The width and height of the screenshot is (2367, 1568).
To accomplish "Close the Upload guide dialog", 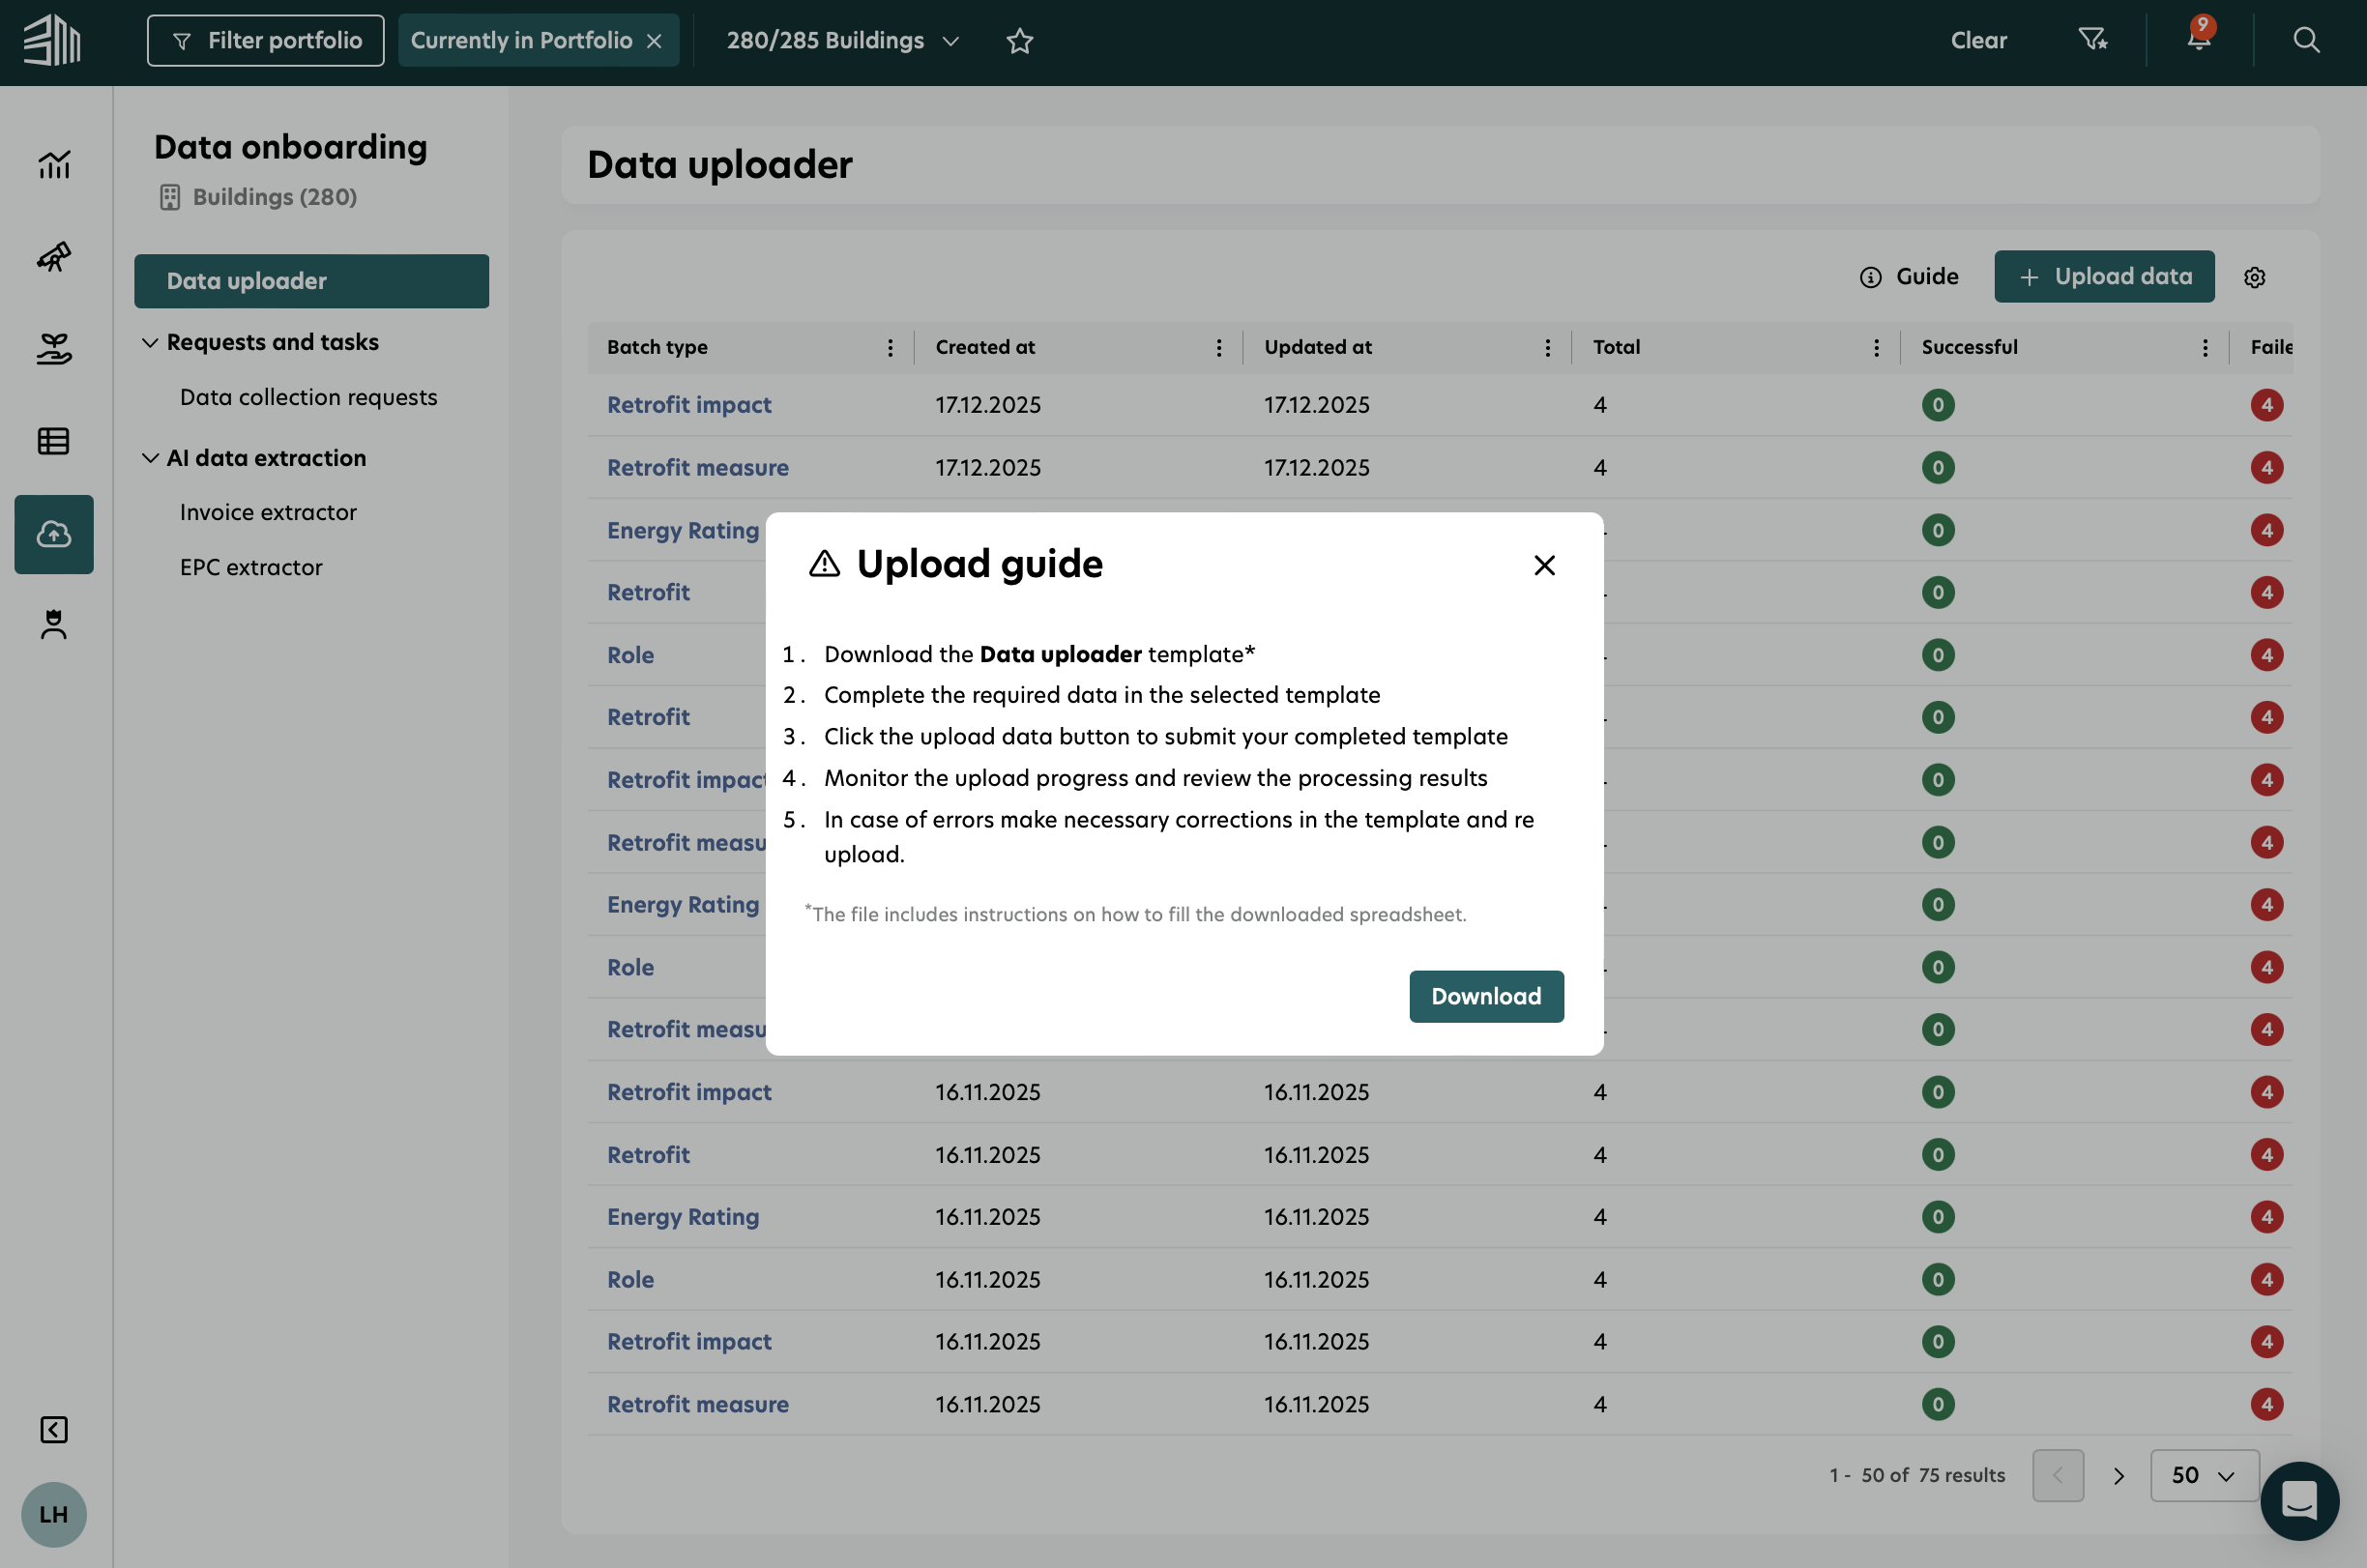I will [1544, 565].
